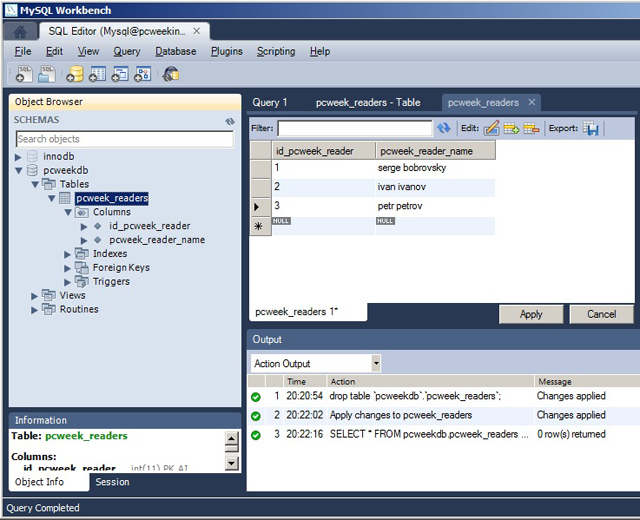640x520 pixels.
Task: Expand the innodb schema
Action: point(18,157)
